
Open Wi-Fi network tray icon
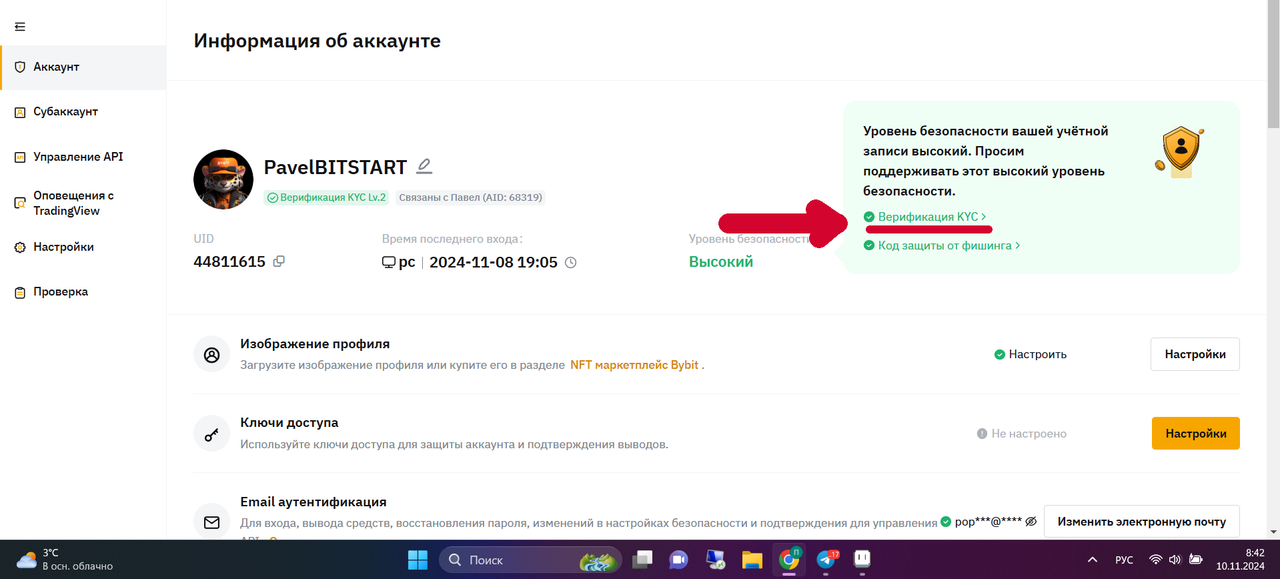click(1156, 560)
